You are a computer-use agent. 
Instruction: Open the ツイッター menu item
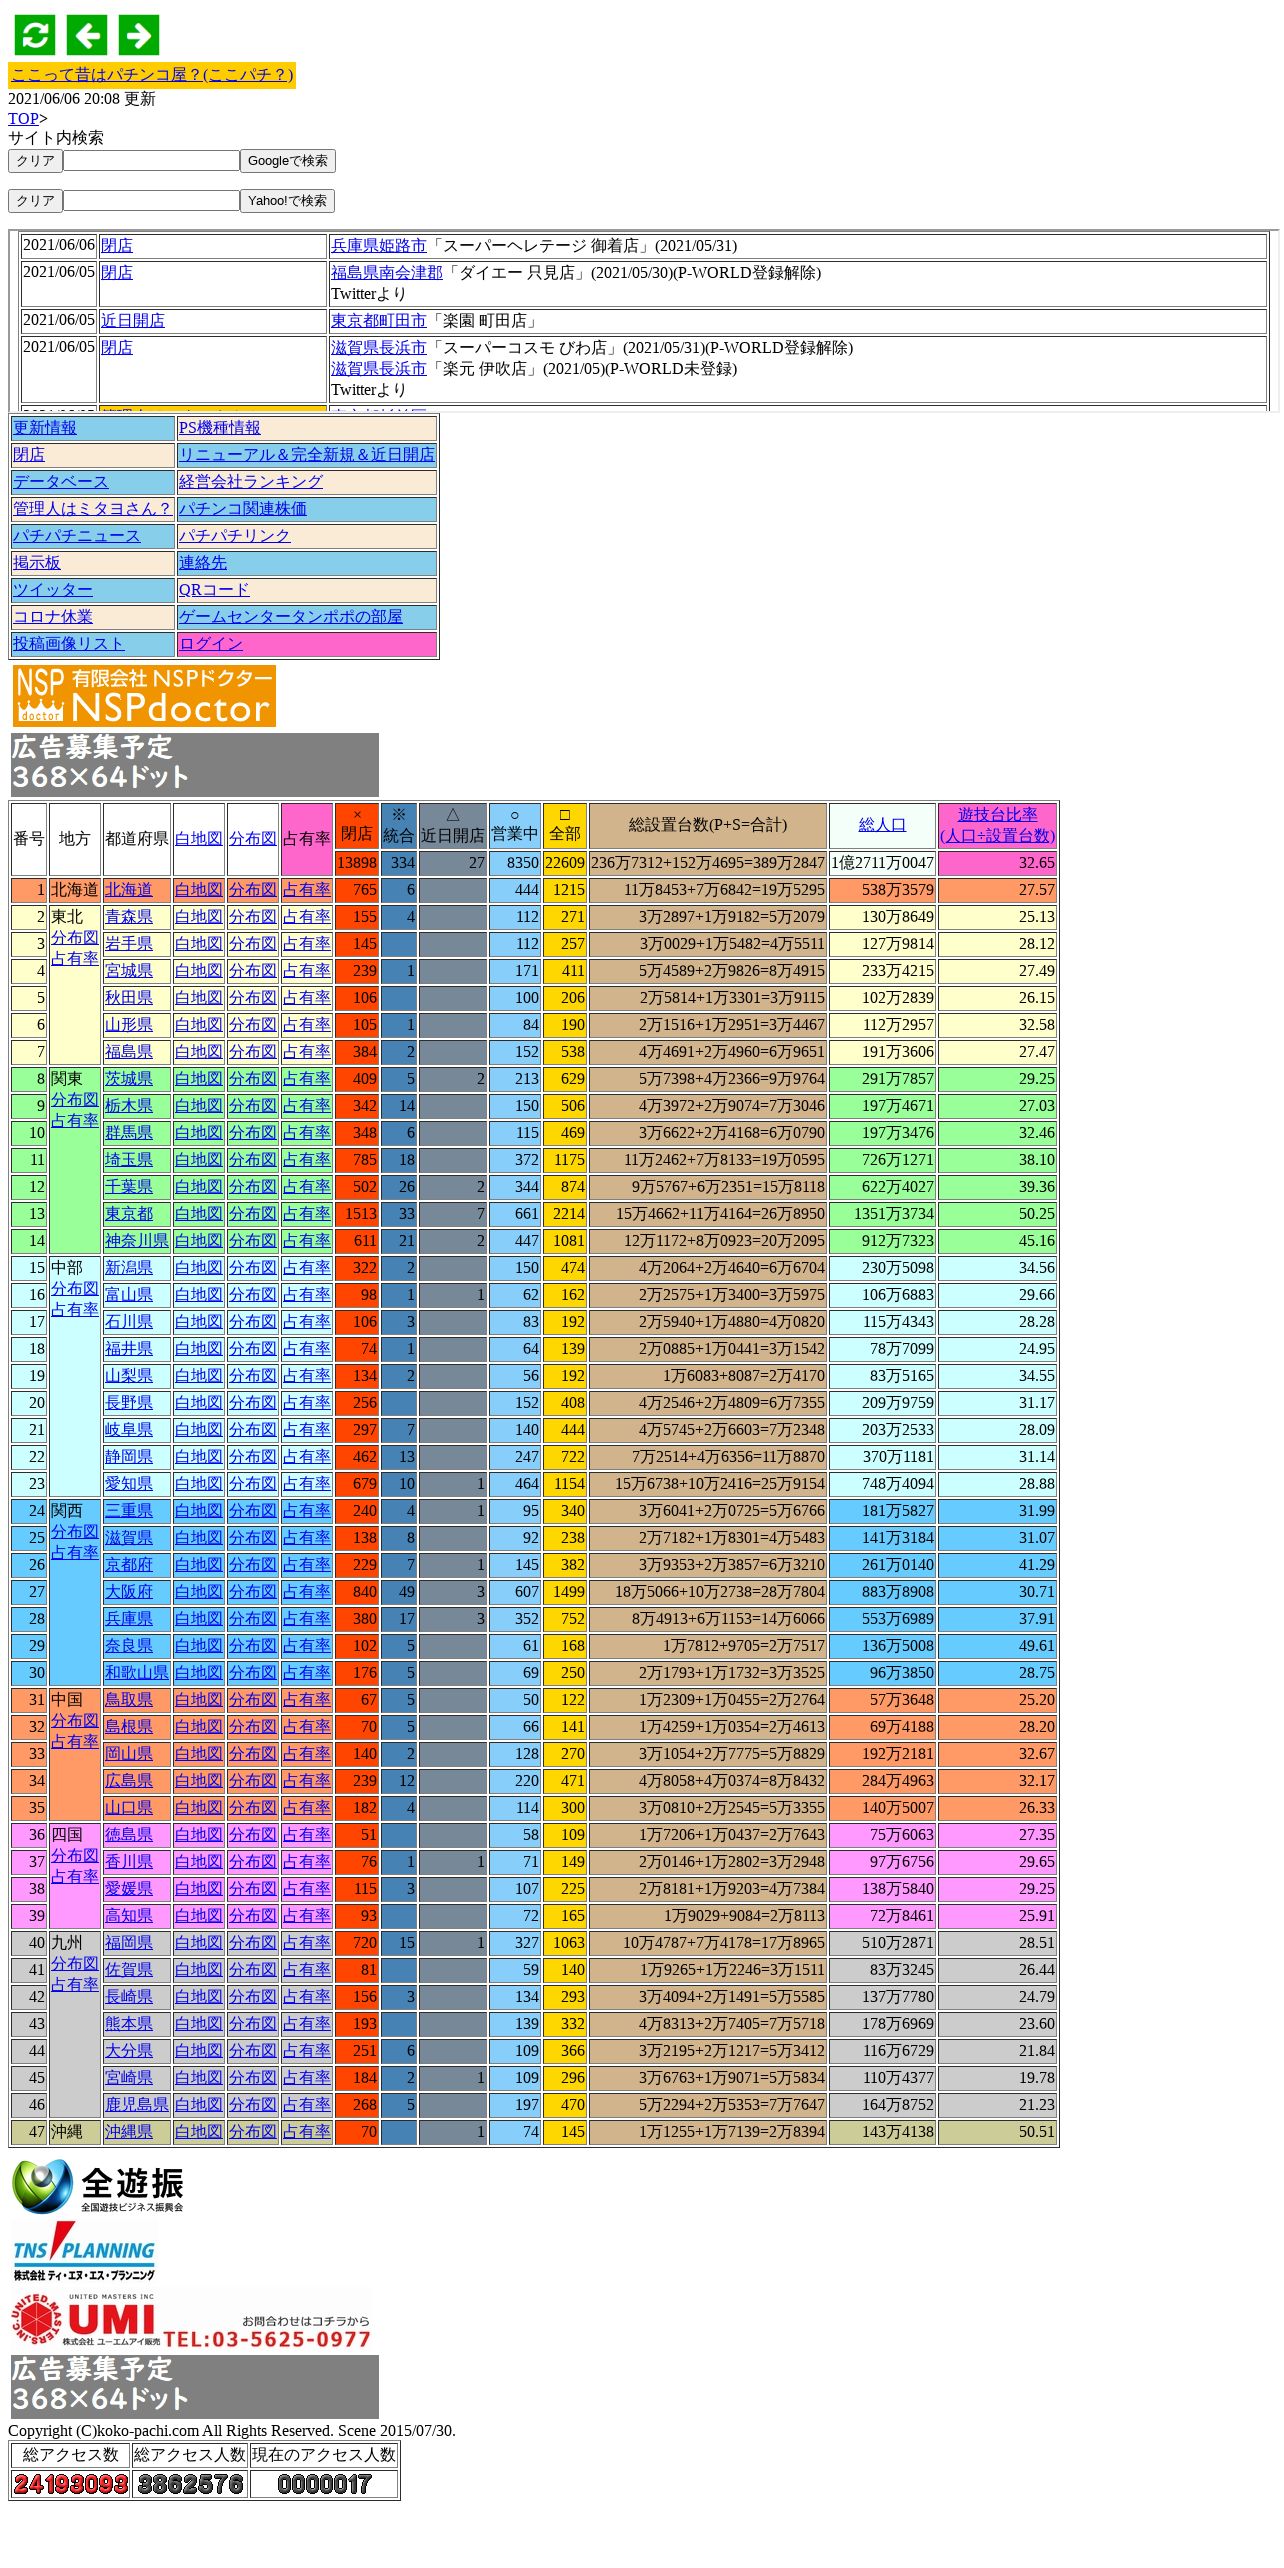(53, 590)
